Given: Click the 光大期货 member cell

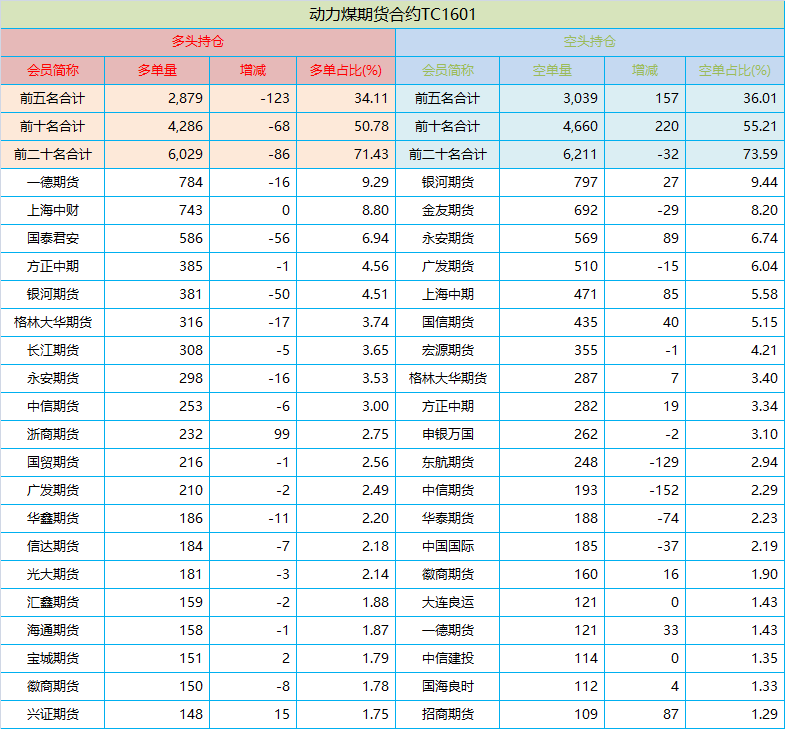Looking at the screenshot, I should pos(53,575).
